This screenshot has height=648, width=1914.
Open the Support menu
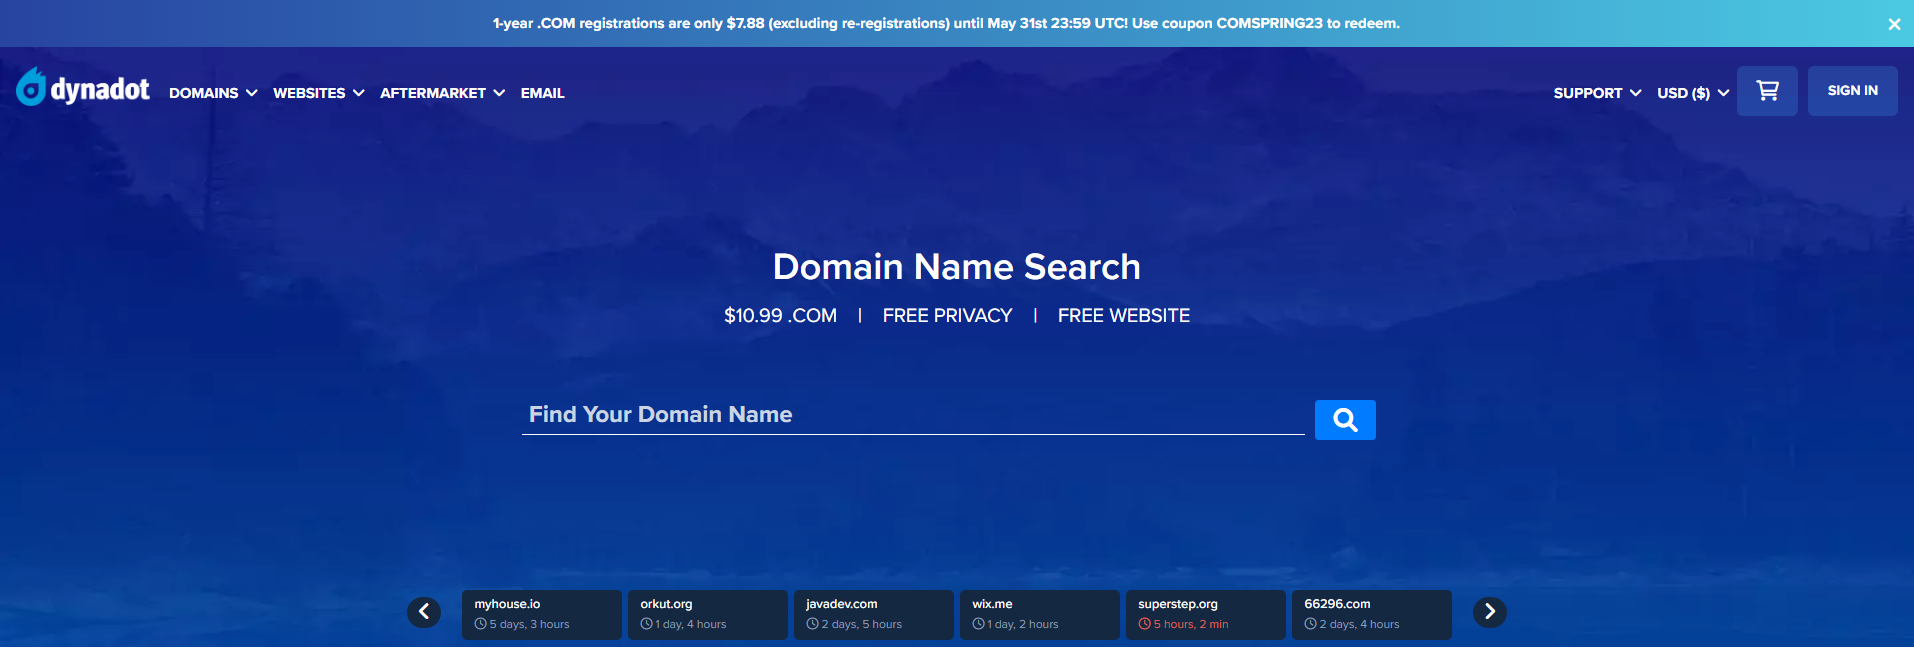click(x=1597, y=93)
